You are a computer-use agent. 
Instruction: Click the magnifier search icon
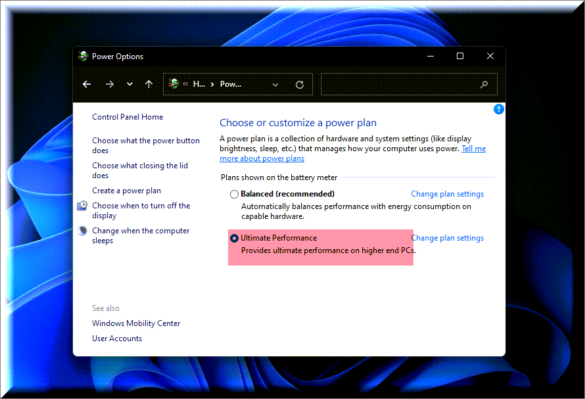[484, 85]
